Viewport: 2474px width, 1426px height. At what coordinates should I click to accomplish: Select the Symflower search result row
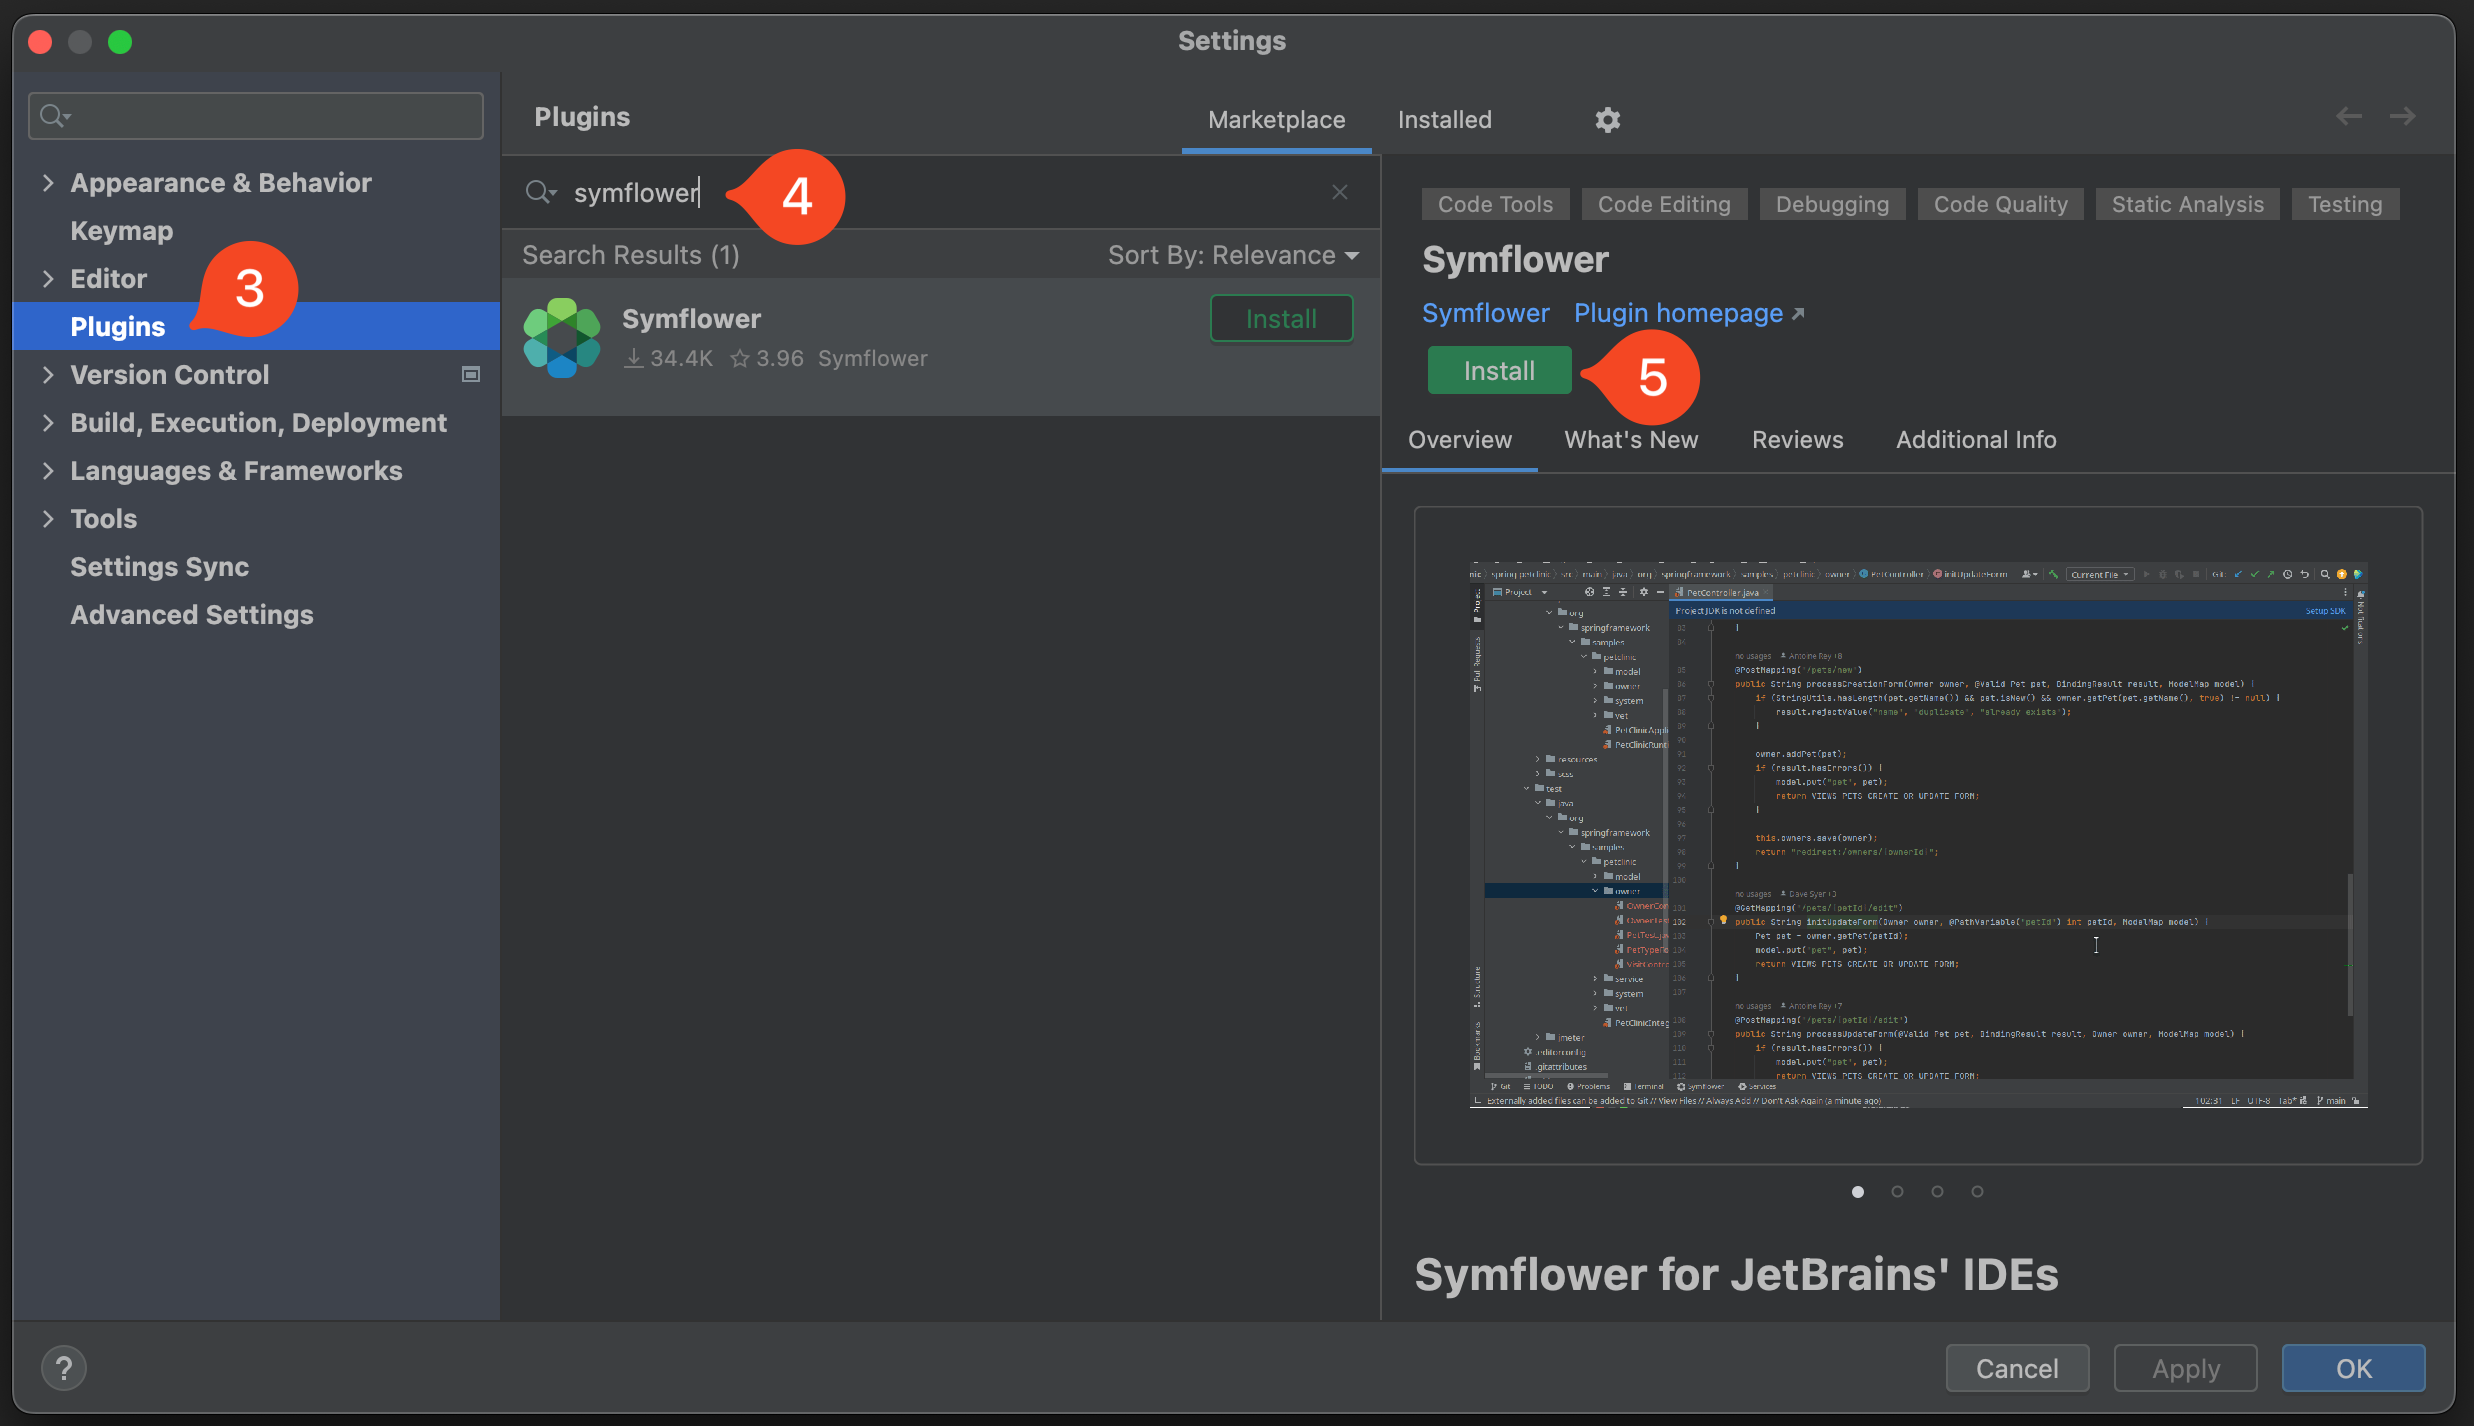coord(941,346)
